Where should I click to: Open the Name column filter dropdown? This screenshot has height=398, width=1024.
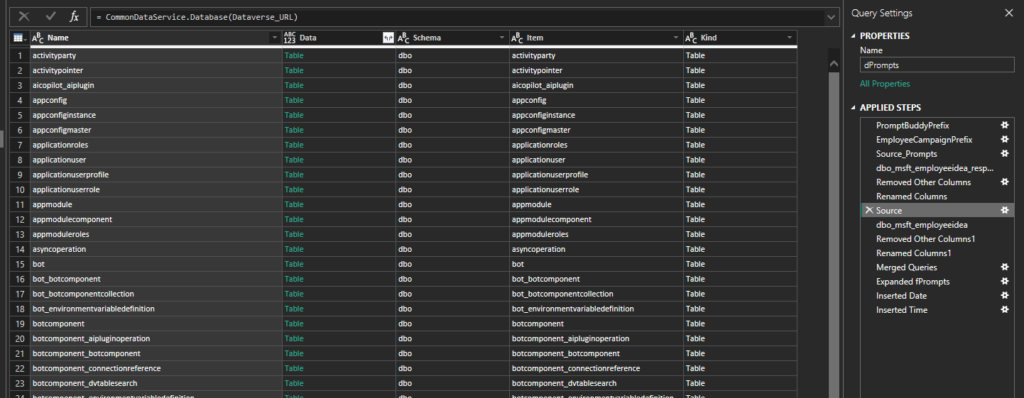274,38
